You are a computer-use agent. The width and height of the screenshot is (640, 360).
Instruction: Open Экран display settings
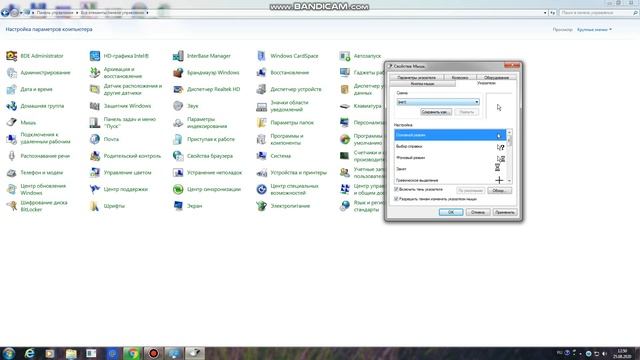click(188, 206)
